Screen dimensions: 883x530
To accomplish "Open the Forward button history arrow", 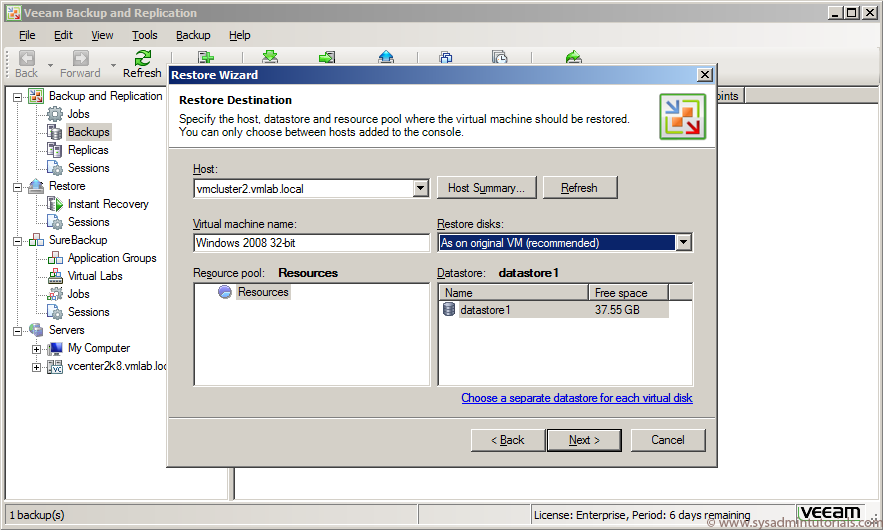I will point(113,65).
